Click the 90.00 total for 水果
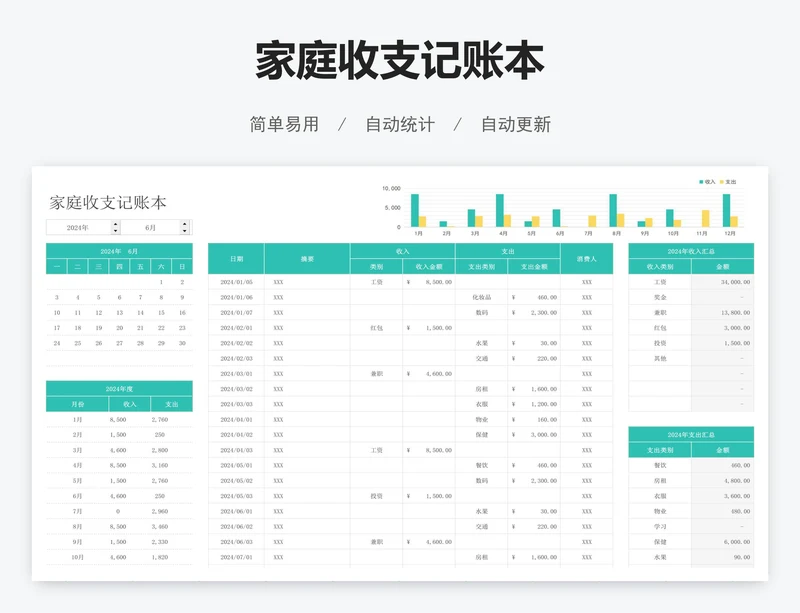The width and height of the screenshot is (800, 613). tap(723, 557)
